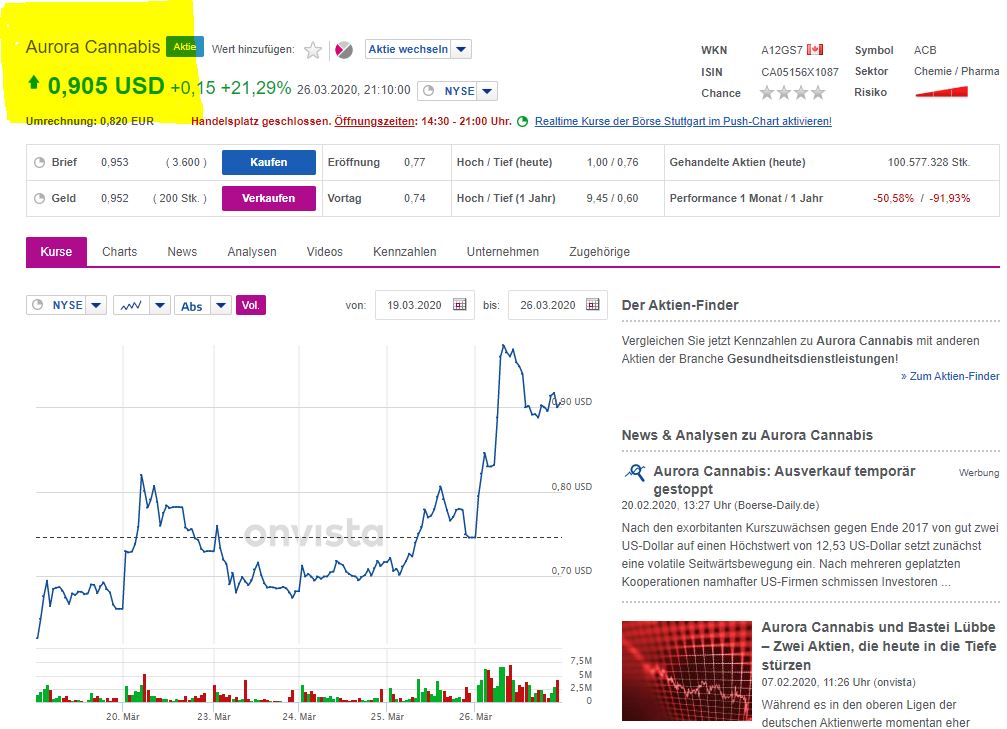The image size is (1007, 729).
Task: Click the clock icon in the Geld row
Action: point(39,198)
